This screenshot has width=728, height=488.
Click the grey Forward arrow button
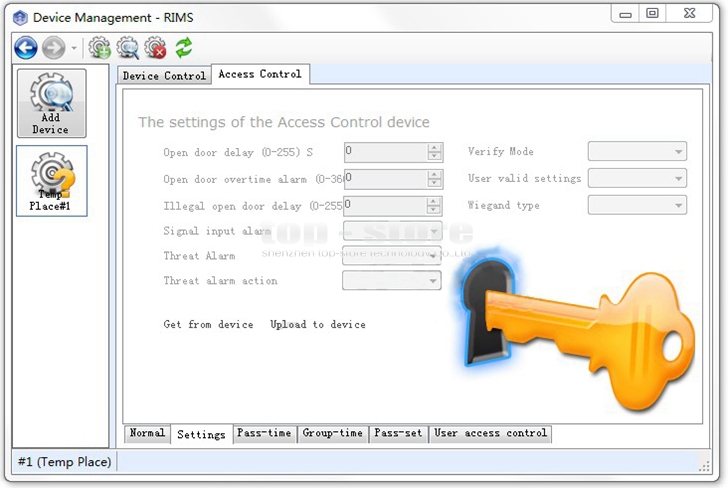[53, 47]
